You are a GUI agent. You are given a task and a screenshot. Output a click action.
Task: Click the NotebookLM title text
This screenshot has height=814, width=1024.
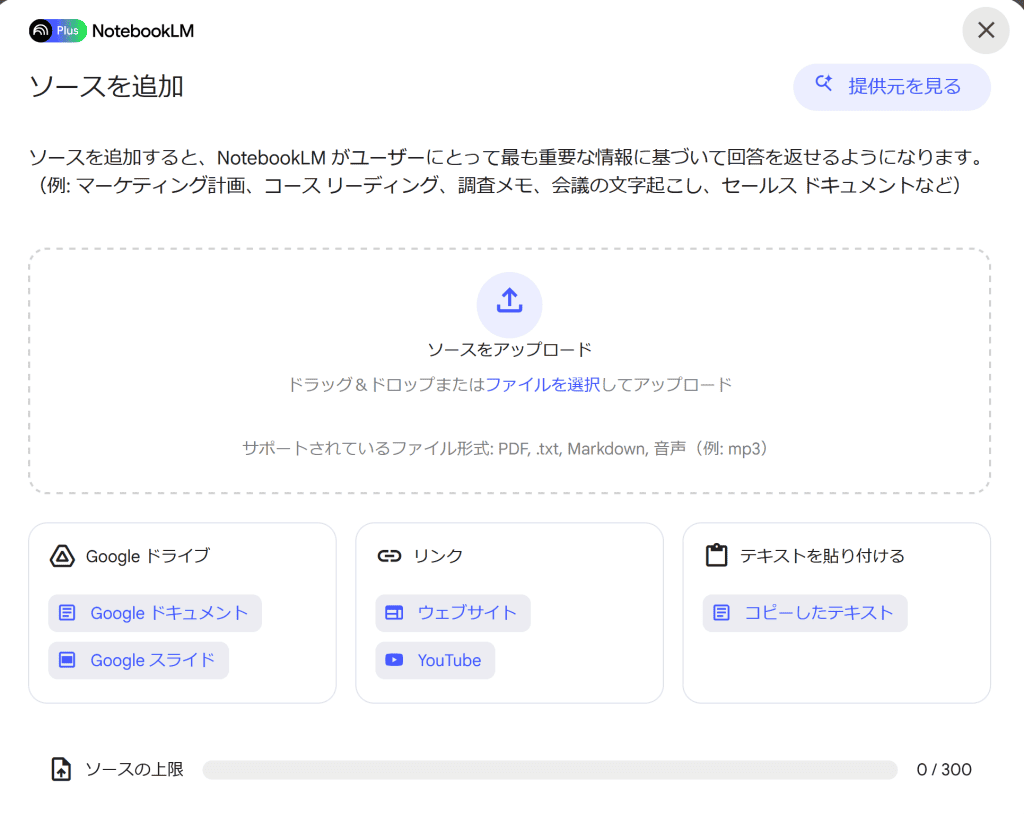143,31
